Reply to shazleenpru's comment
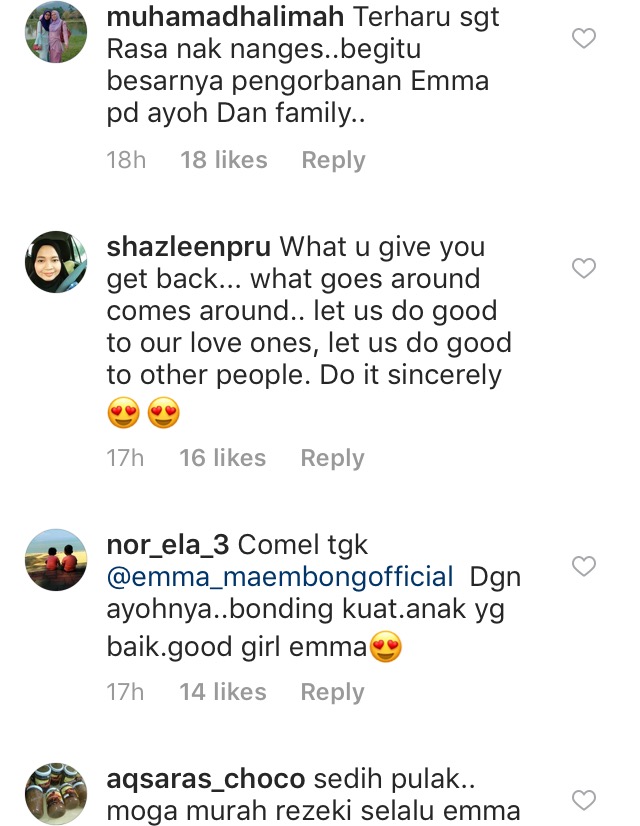This screenshot has height=826, width=640. click(333, 458)
